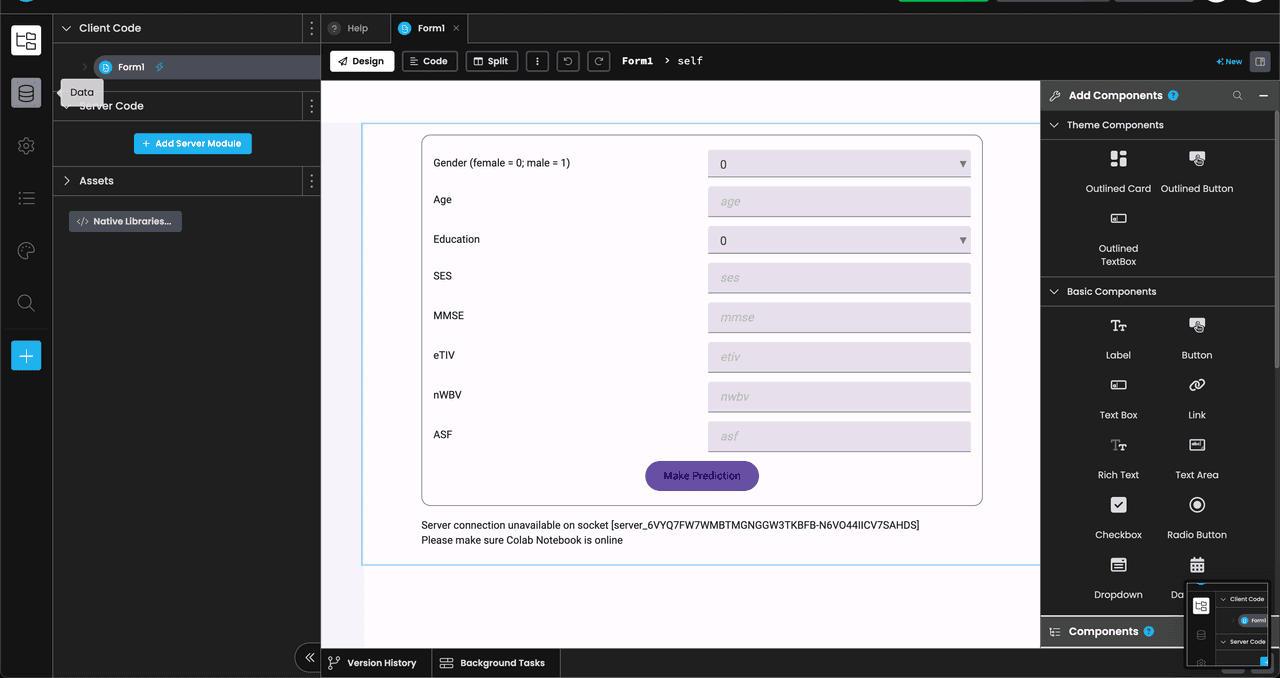
Task: Open the Gender dropdown in the form
Action: 838,164
